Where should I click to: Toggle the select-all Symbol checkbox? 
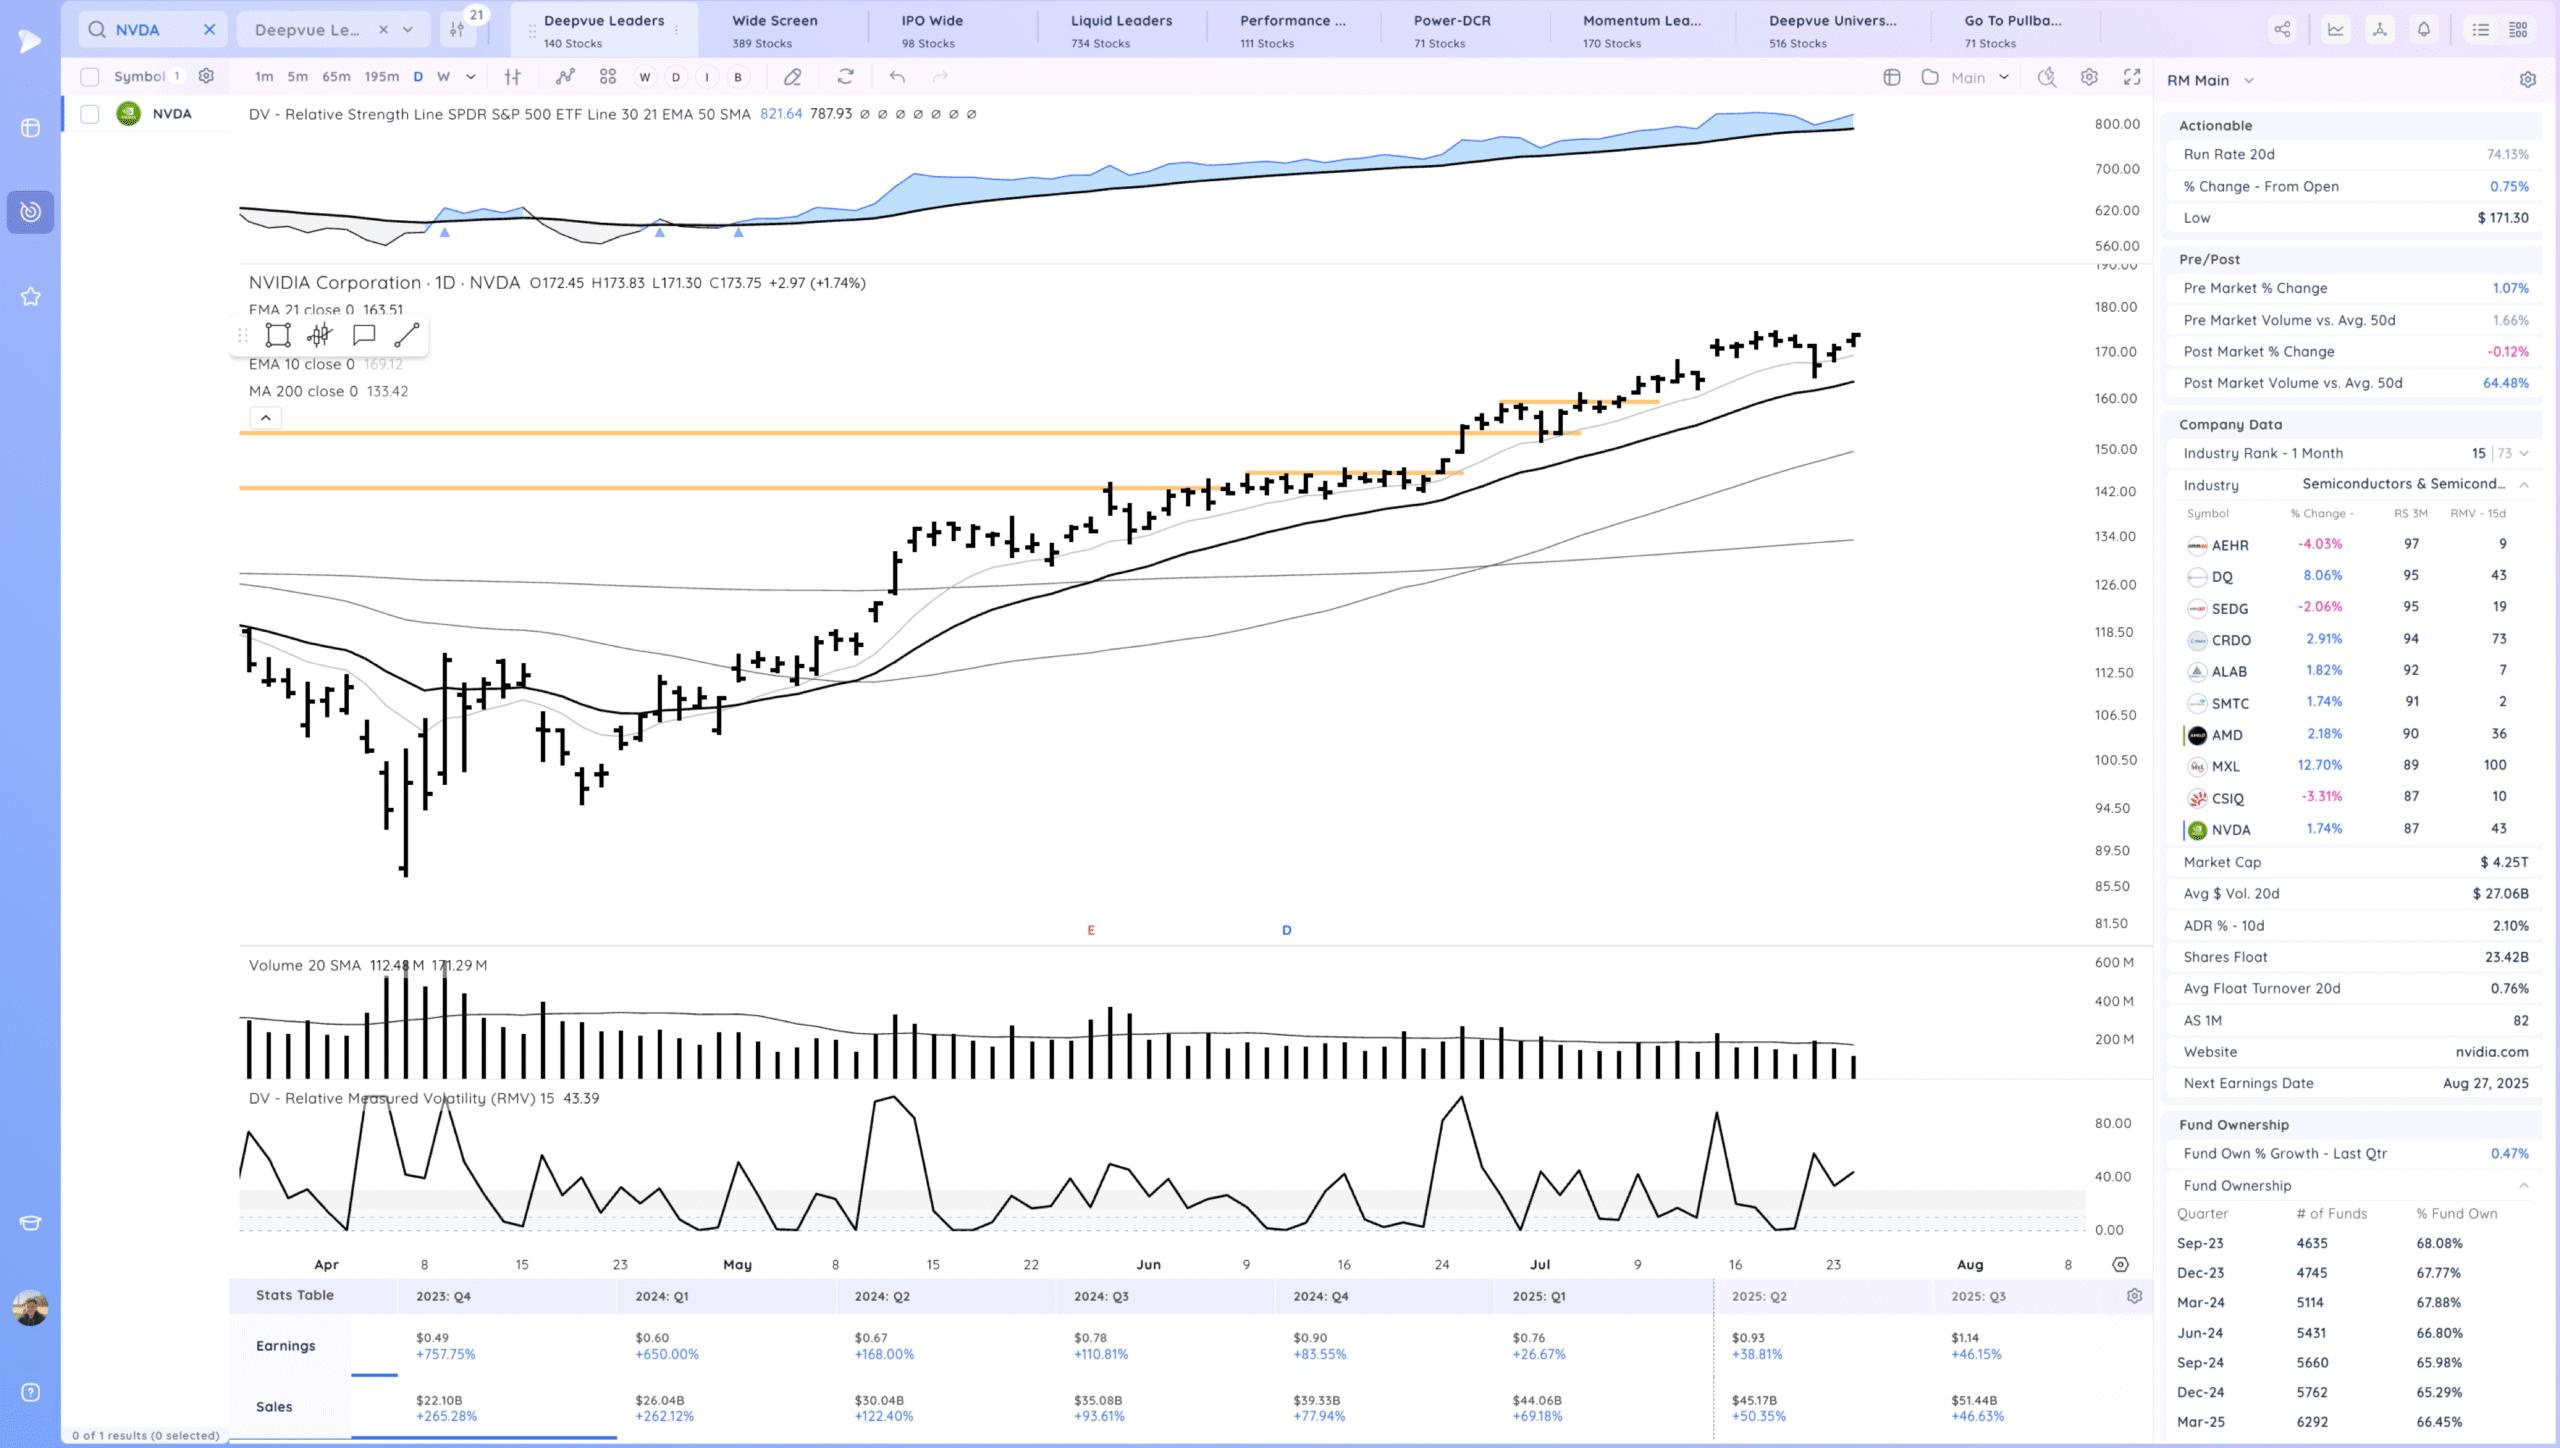(90, 77)
